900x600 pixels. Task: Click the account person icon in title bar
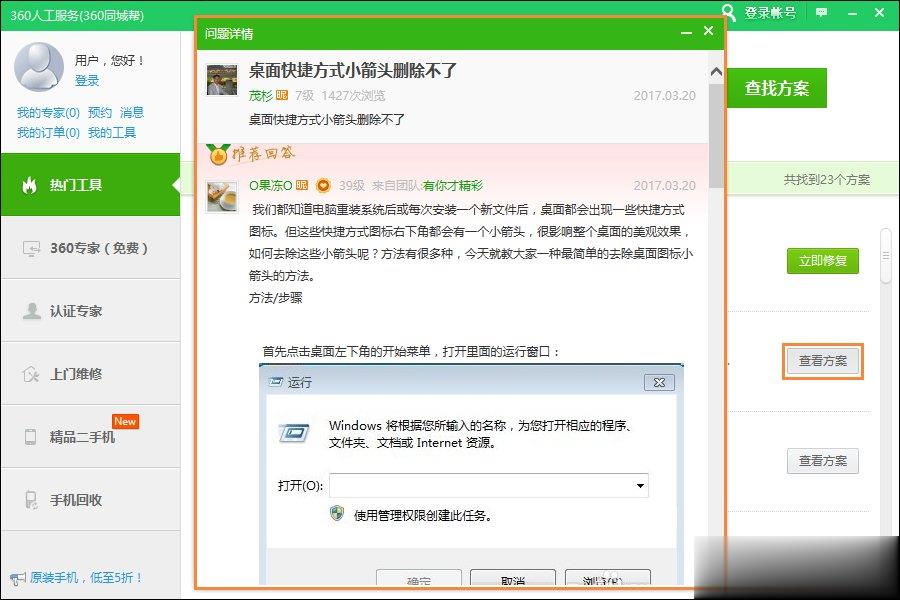(728, 12)
